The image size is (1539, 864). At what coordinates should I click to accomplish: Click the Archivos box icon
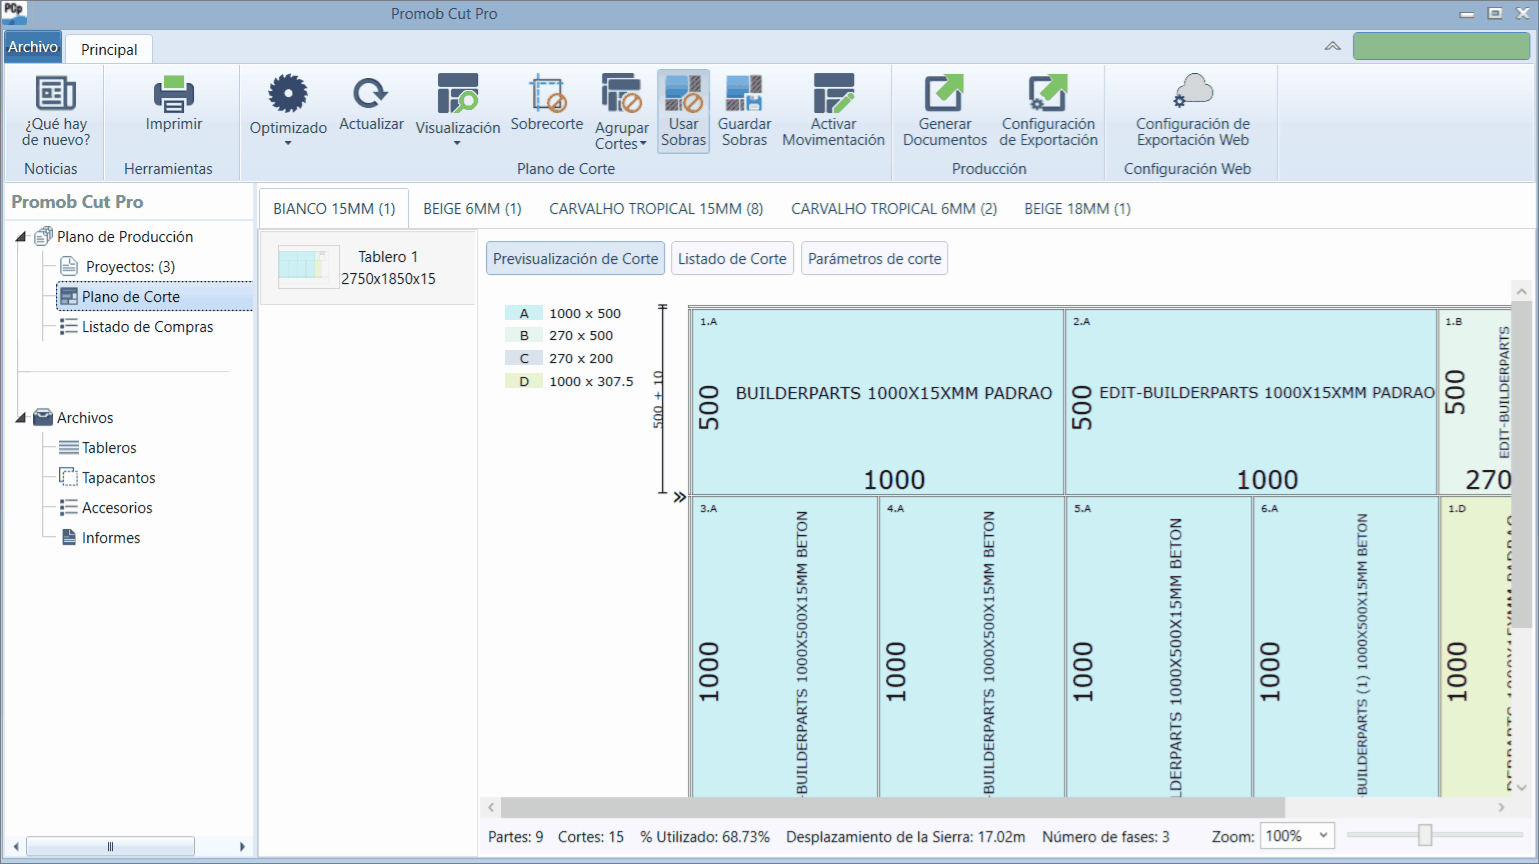43,417
